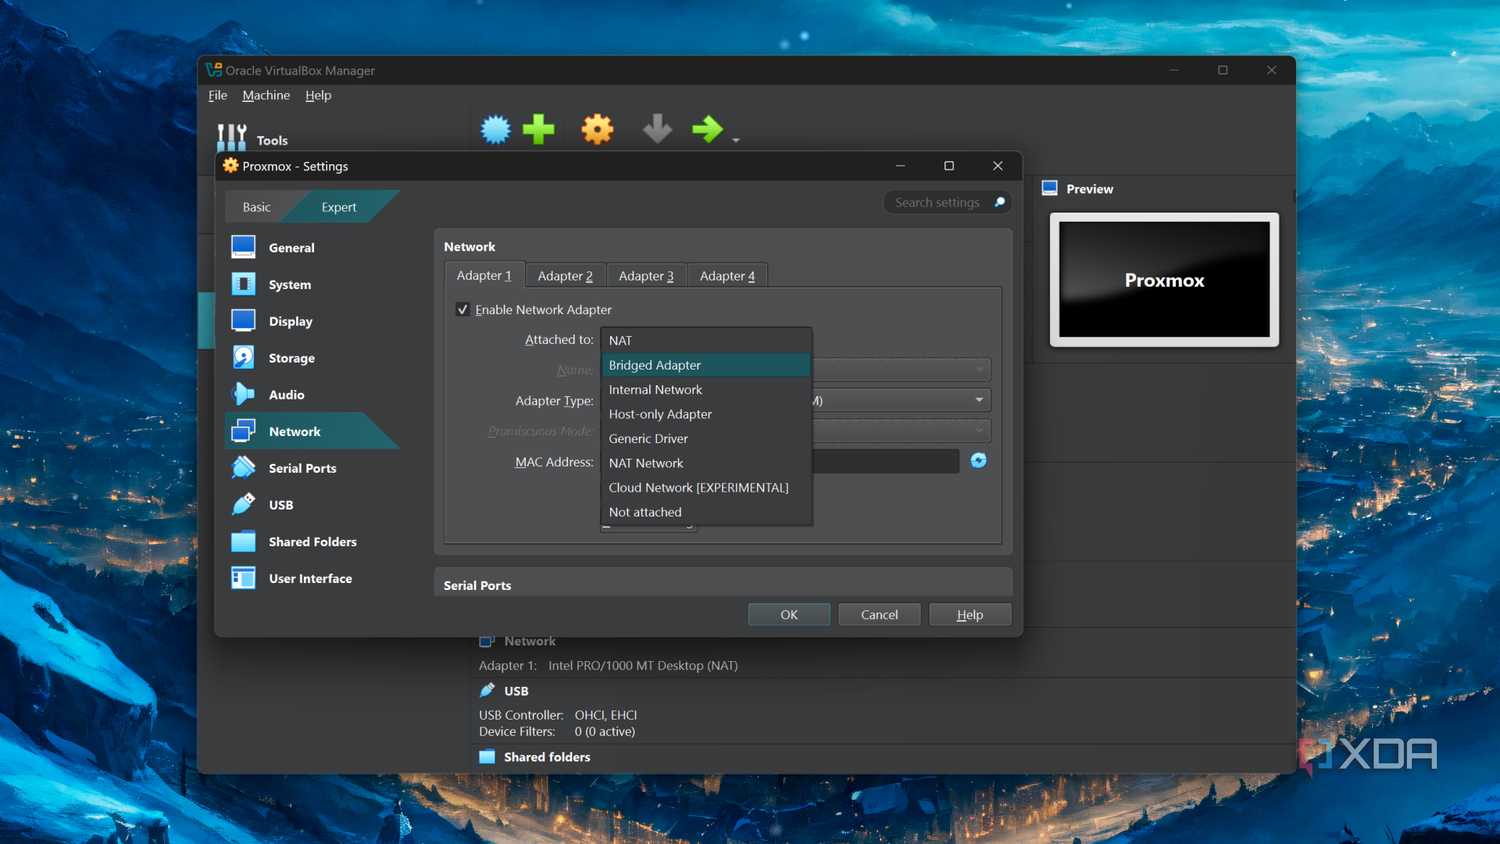Image resolution: width=1500 pixels, height=844 pixels.
Task: Click the blue New machine starburst icon
Action: point(496,129)
